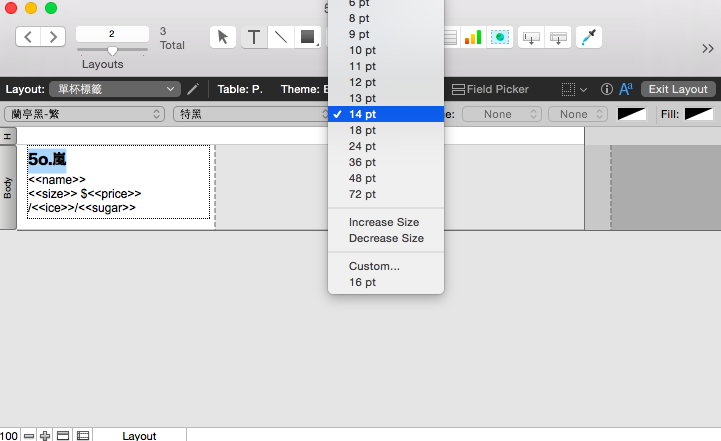Open the Field Picker
Image resolution: width=721 pixels, height=441 pixels.
[490, 89]
